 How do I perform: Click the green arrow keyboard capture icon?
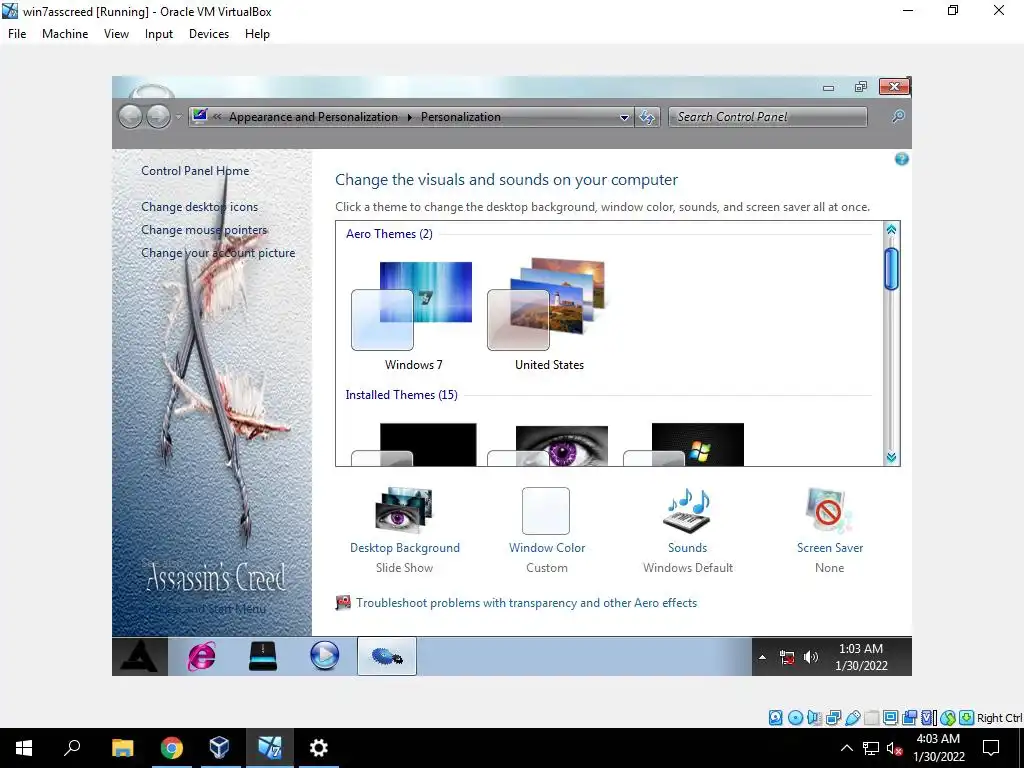pos(967,718)
